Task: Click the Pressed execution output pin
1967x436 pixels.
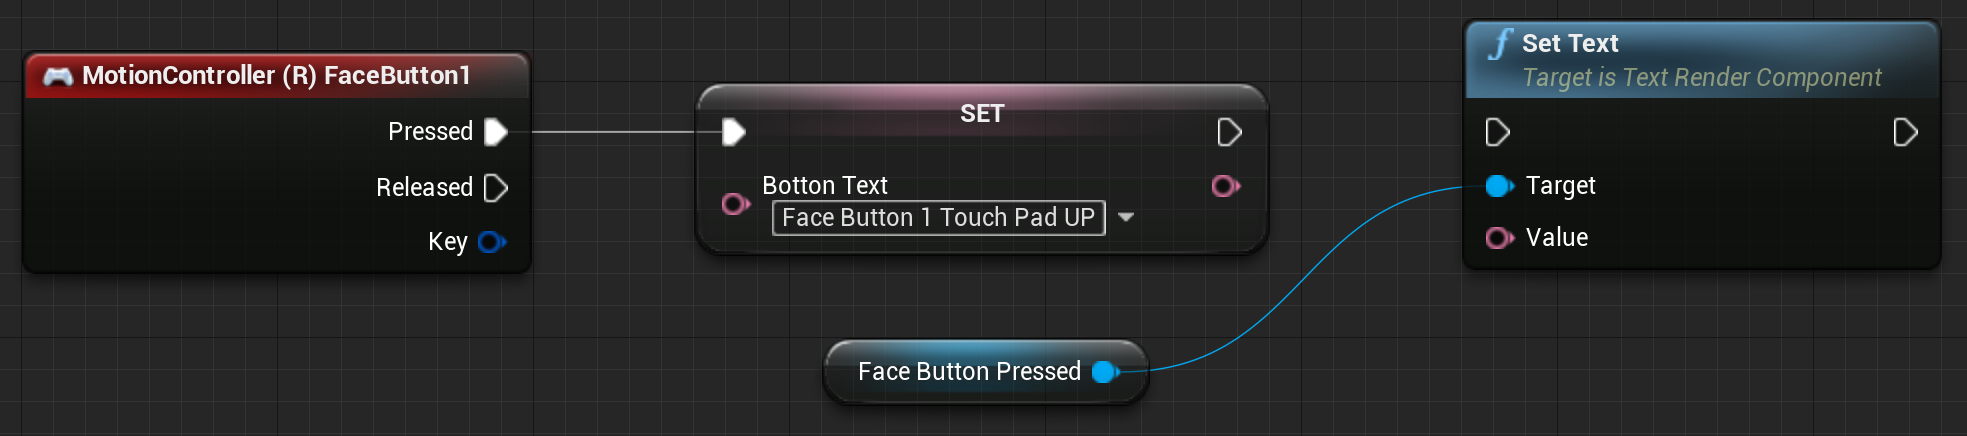Action: point(496,132)
